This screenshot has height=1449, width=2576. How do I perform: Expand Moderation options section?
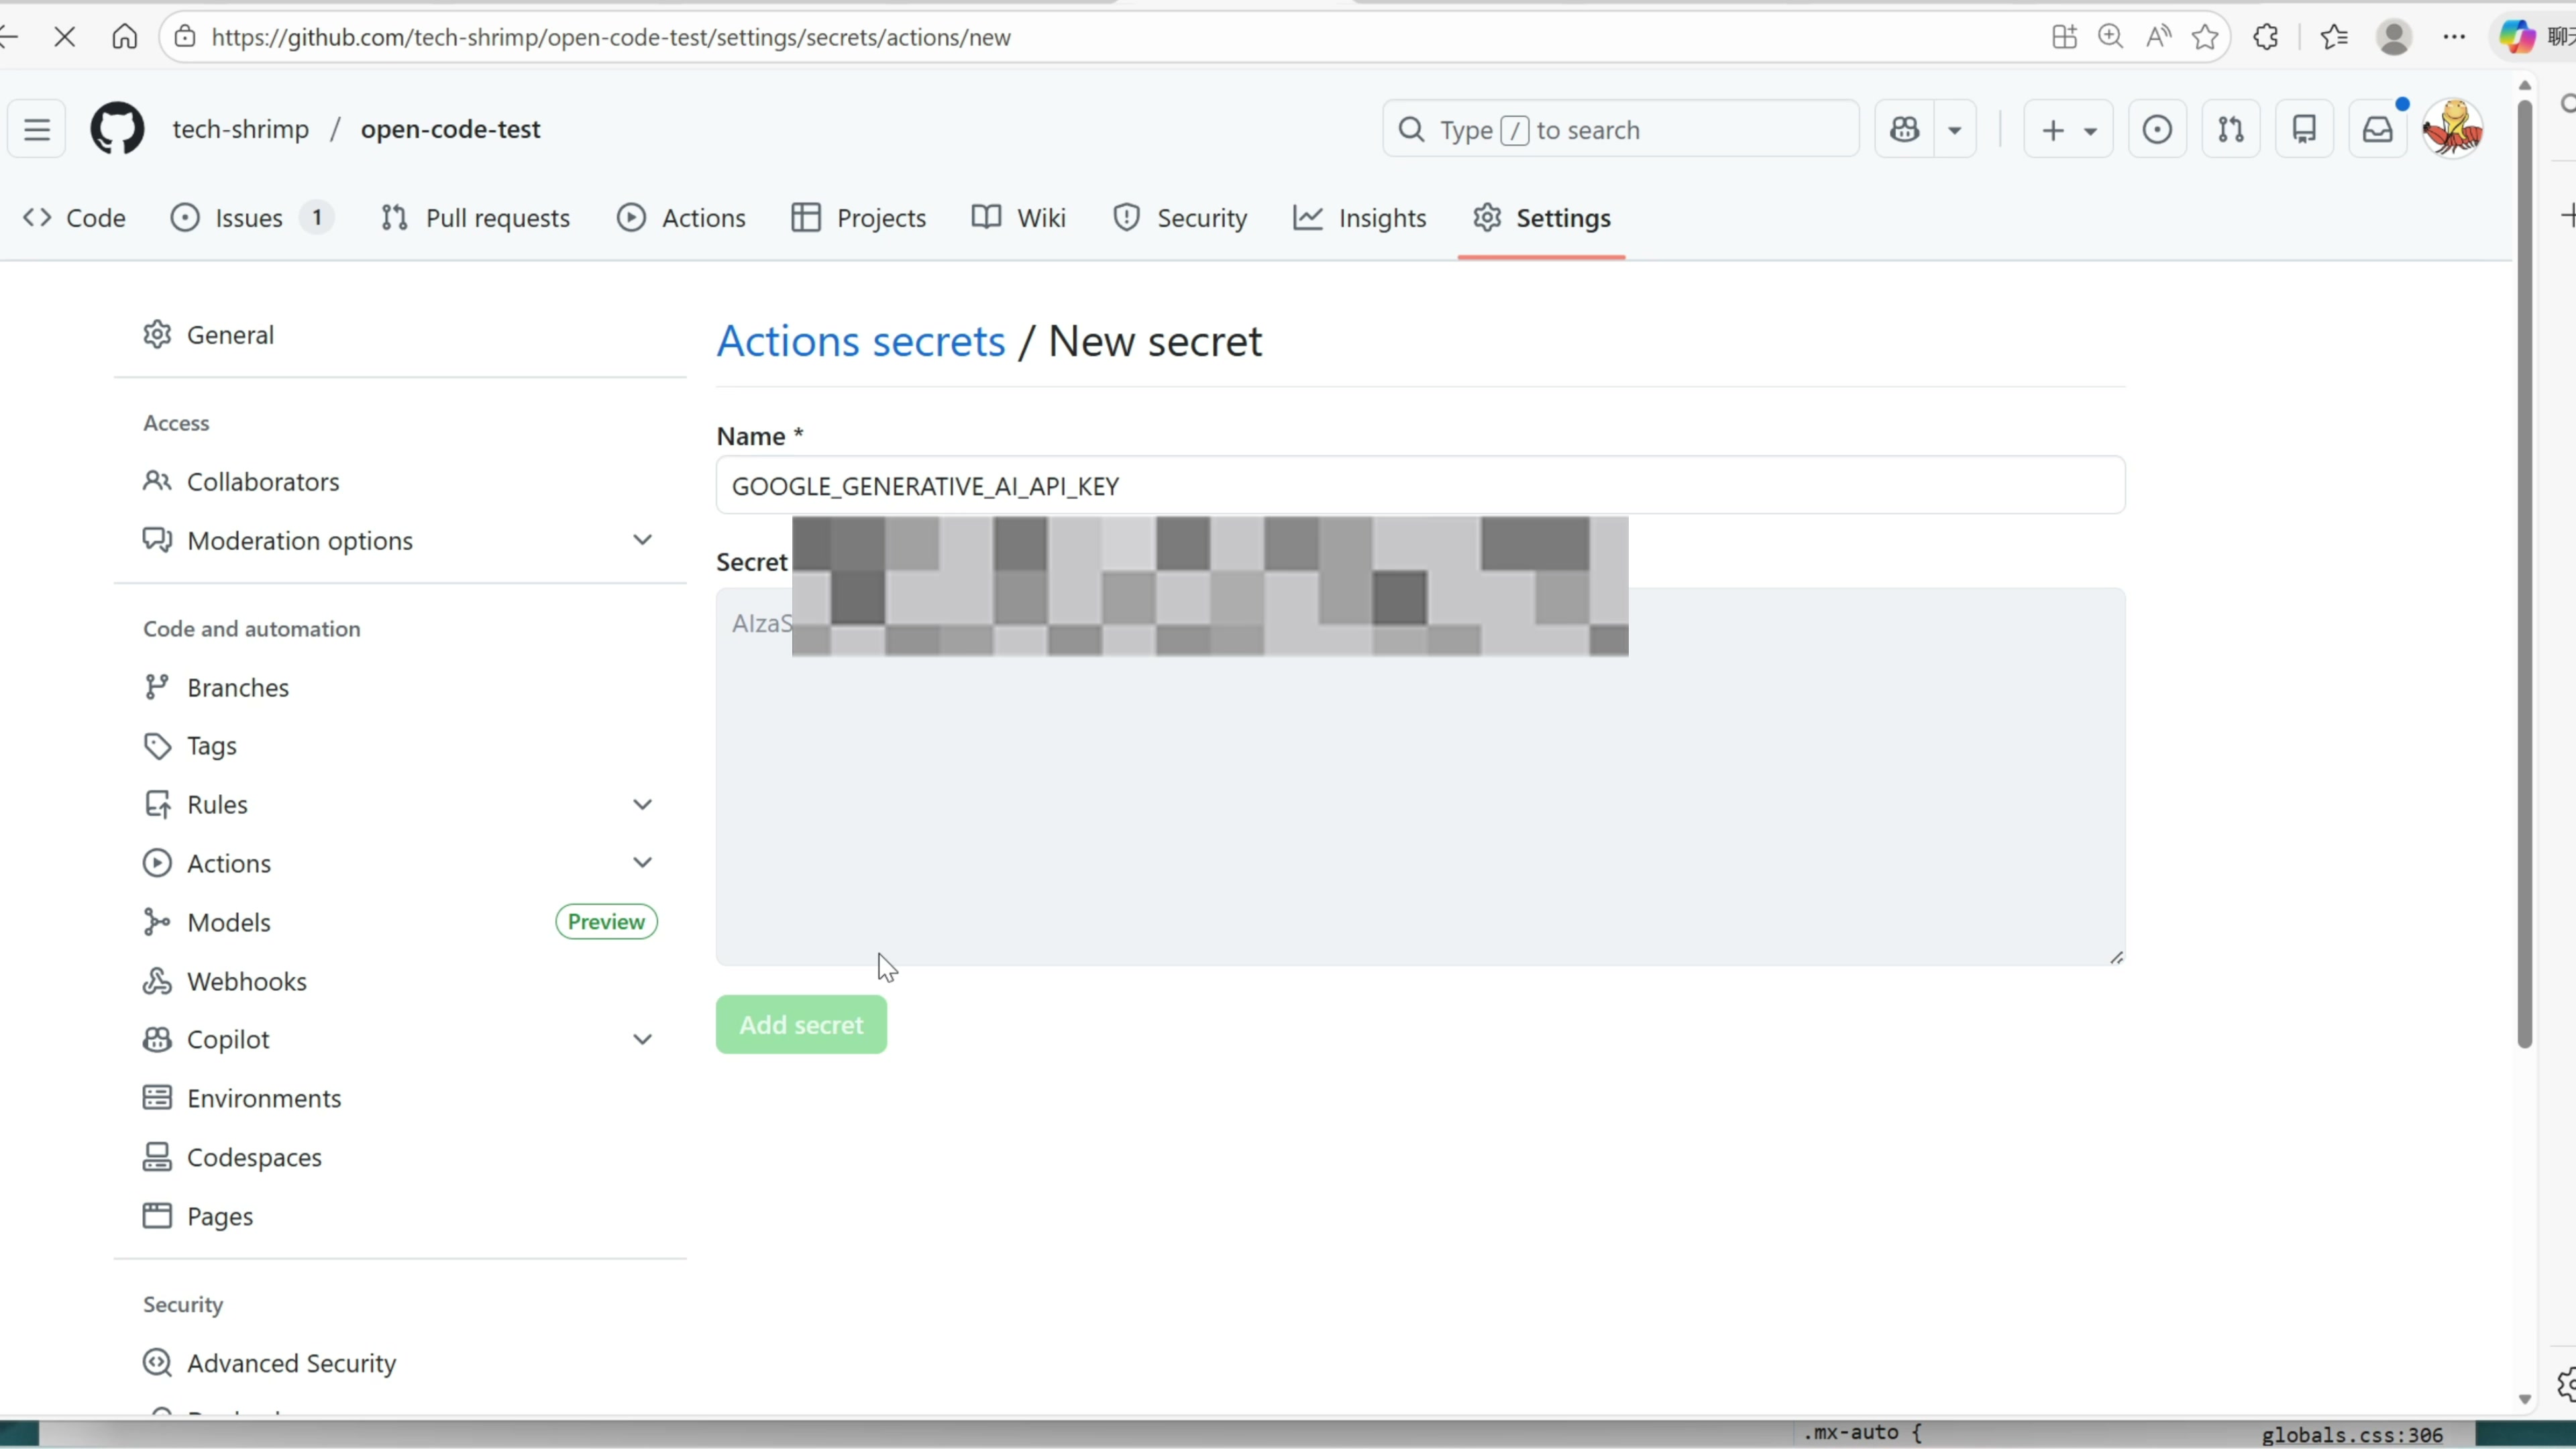point(642,540)
